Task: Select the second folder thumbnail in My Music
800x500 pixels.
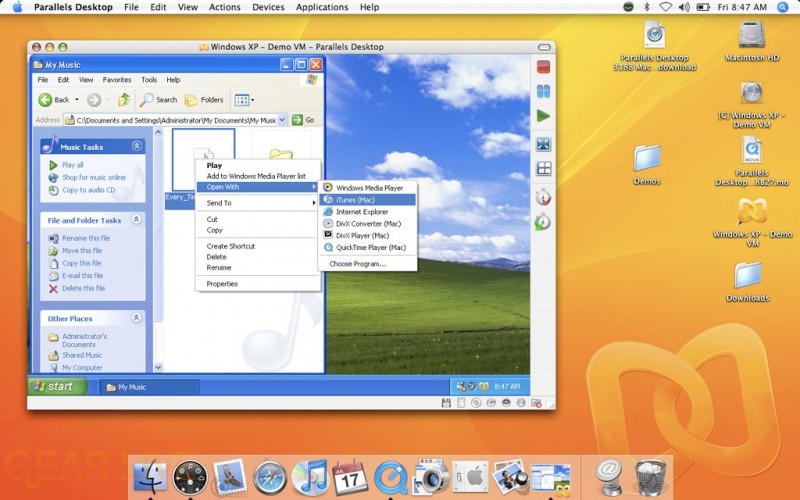Action: [x=281, y=155]
